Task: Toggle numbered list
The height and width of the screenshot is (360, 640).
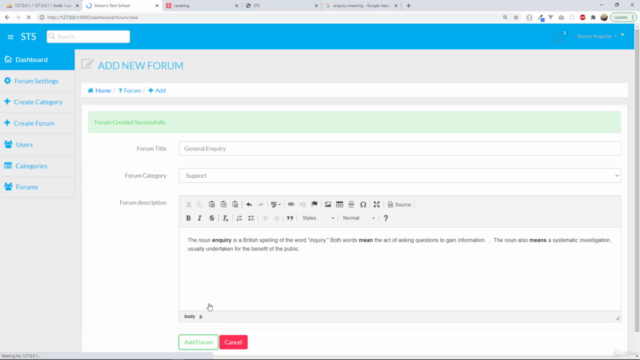Action: [x=239, y=218]
